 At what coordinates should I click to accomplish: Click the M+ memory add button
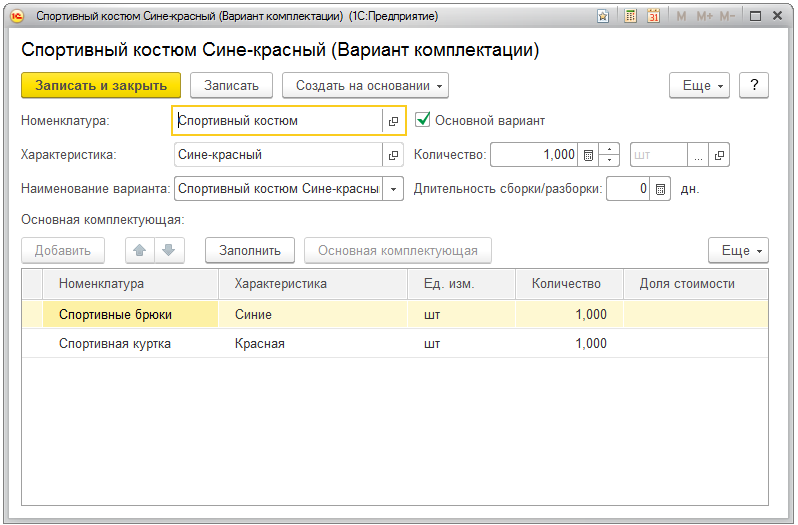(704, 16)
